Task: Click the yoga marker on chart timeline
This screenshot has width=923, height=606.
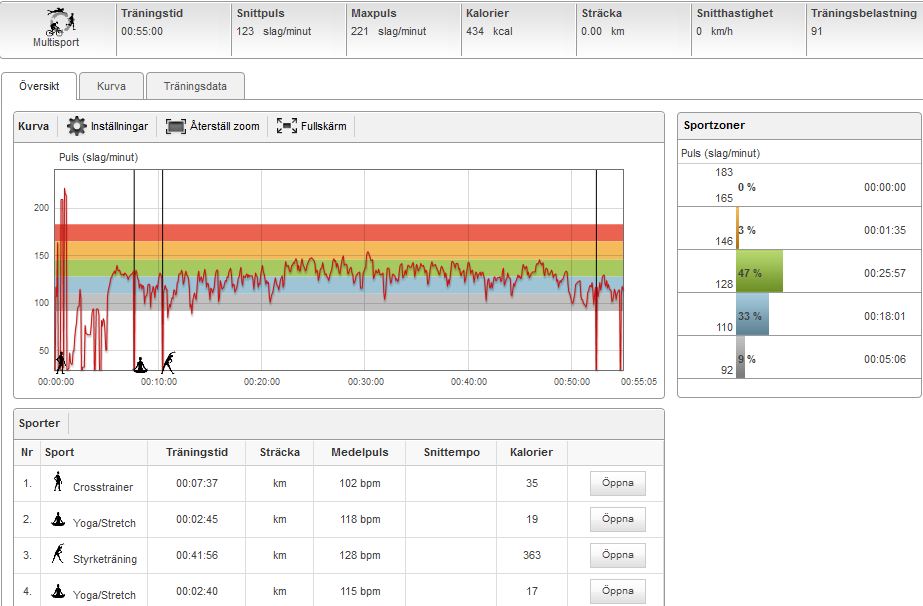Action: [142, 363]
